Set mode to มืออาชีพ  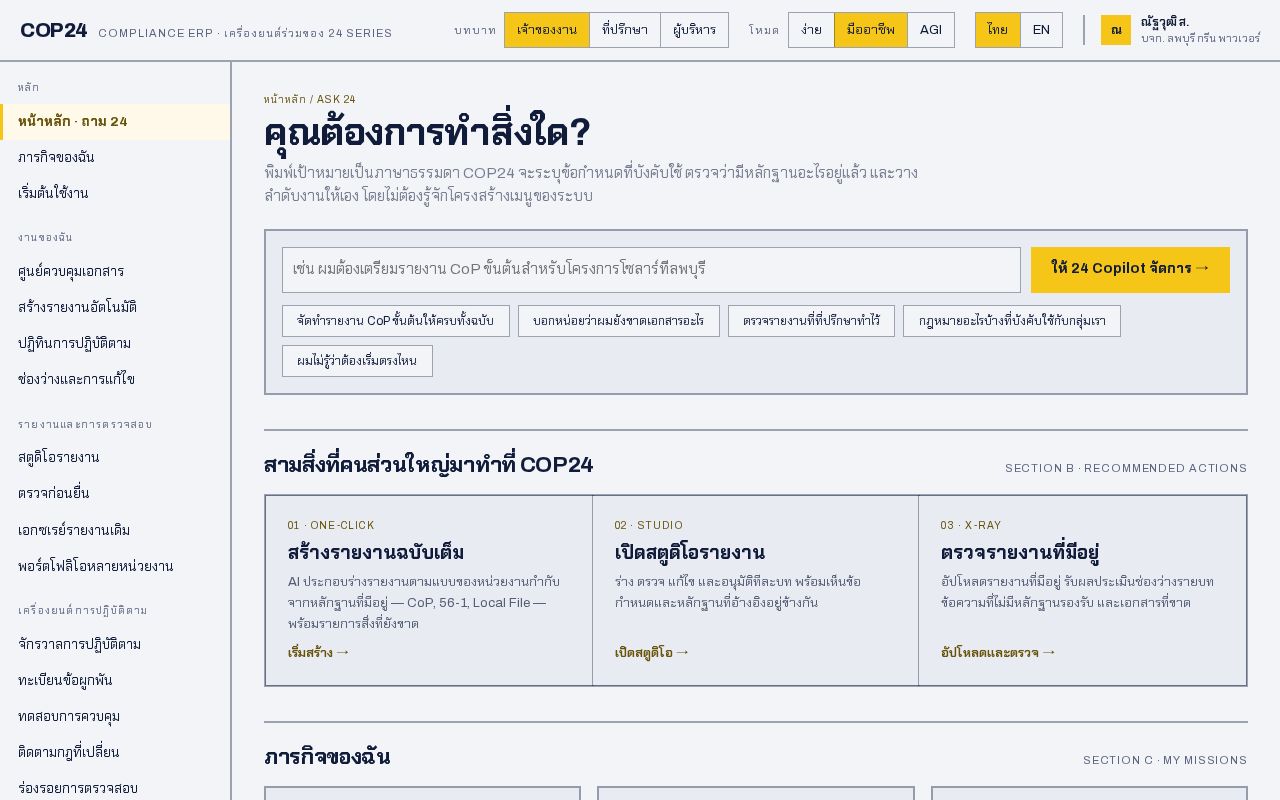tap(870, 30)
